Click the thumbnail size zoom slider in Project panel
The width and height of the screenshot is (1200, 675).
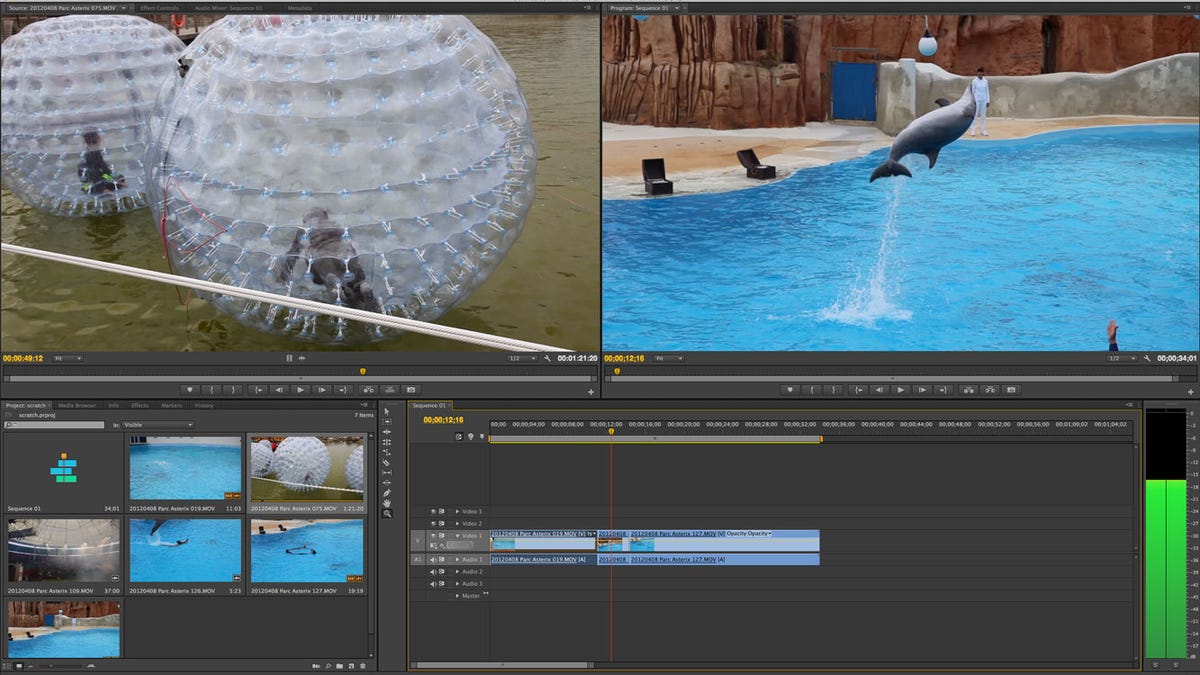(x=51, y=668)
